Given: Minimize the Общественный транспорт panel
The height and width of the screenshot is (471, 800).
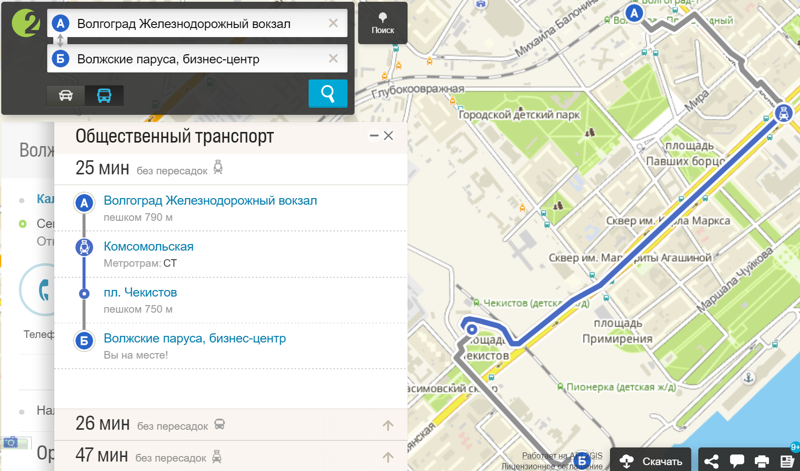Looking at the screenshot, I should tap(374, 136).
